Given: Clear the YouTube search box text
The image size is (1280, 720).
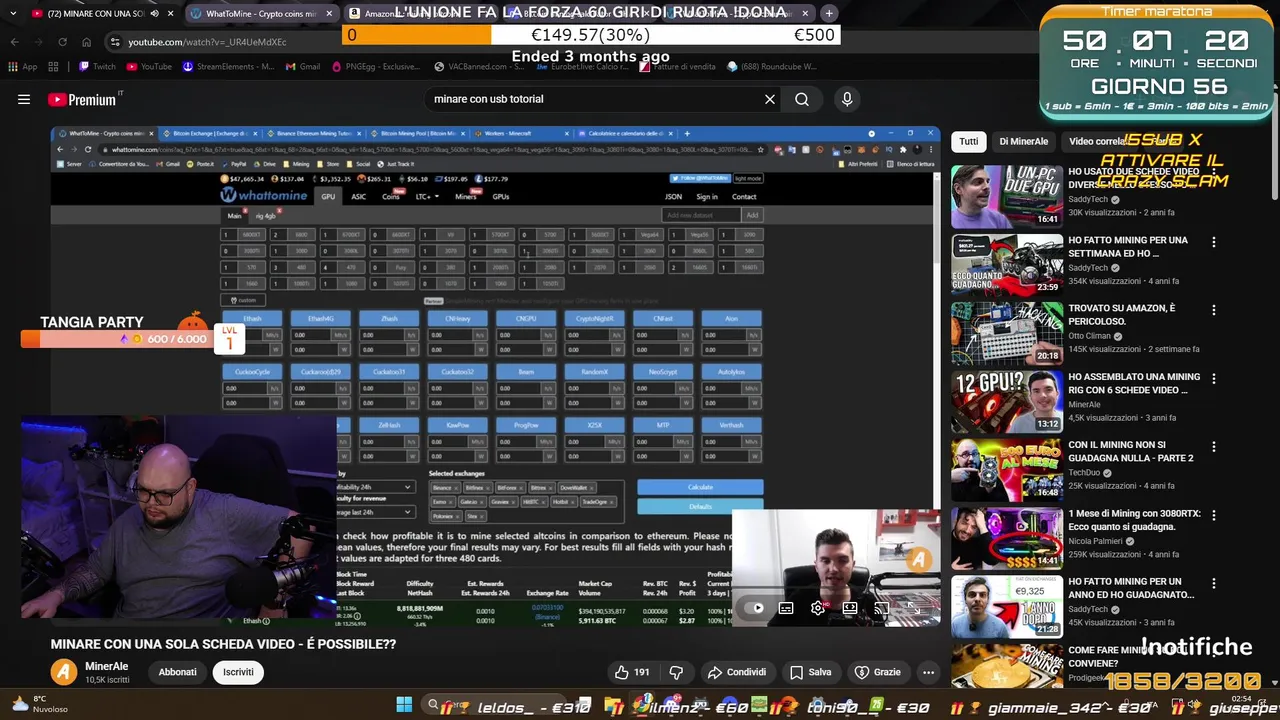Looking at the screenshot, I should coord(770,99).
